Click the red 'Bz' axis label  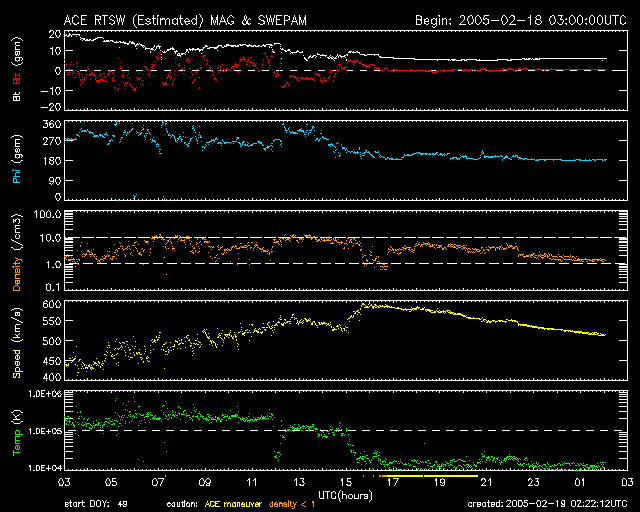(17, 79)
